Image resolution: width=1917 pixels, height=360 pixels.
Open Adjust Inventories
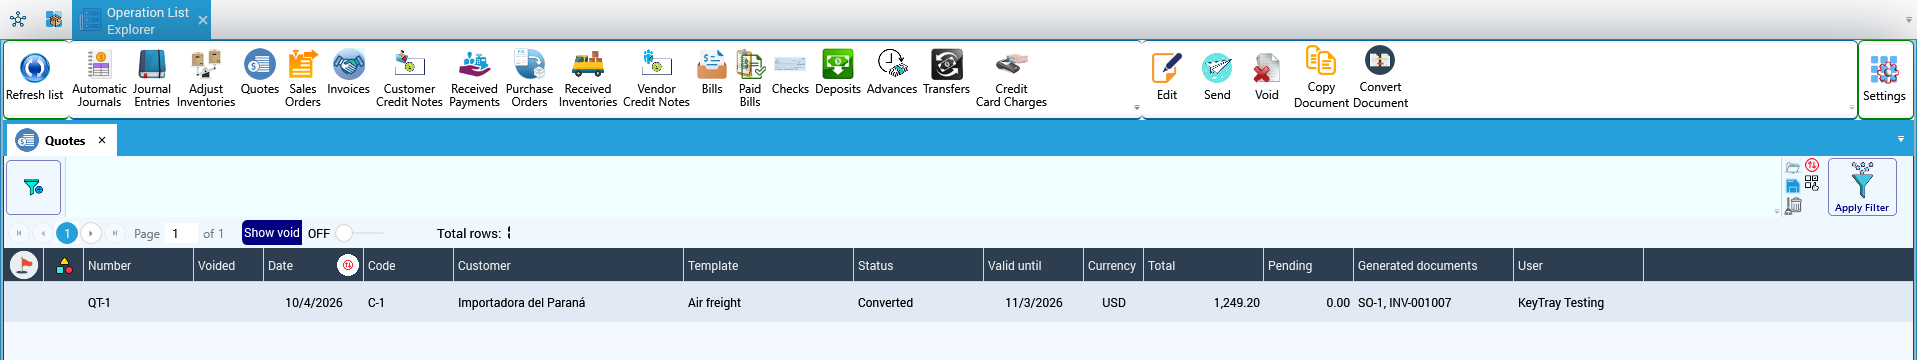[x=206, y=79]
